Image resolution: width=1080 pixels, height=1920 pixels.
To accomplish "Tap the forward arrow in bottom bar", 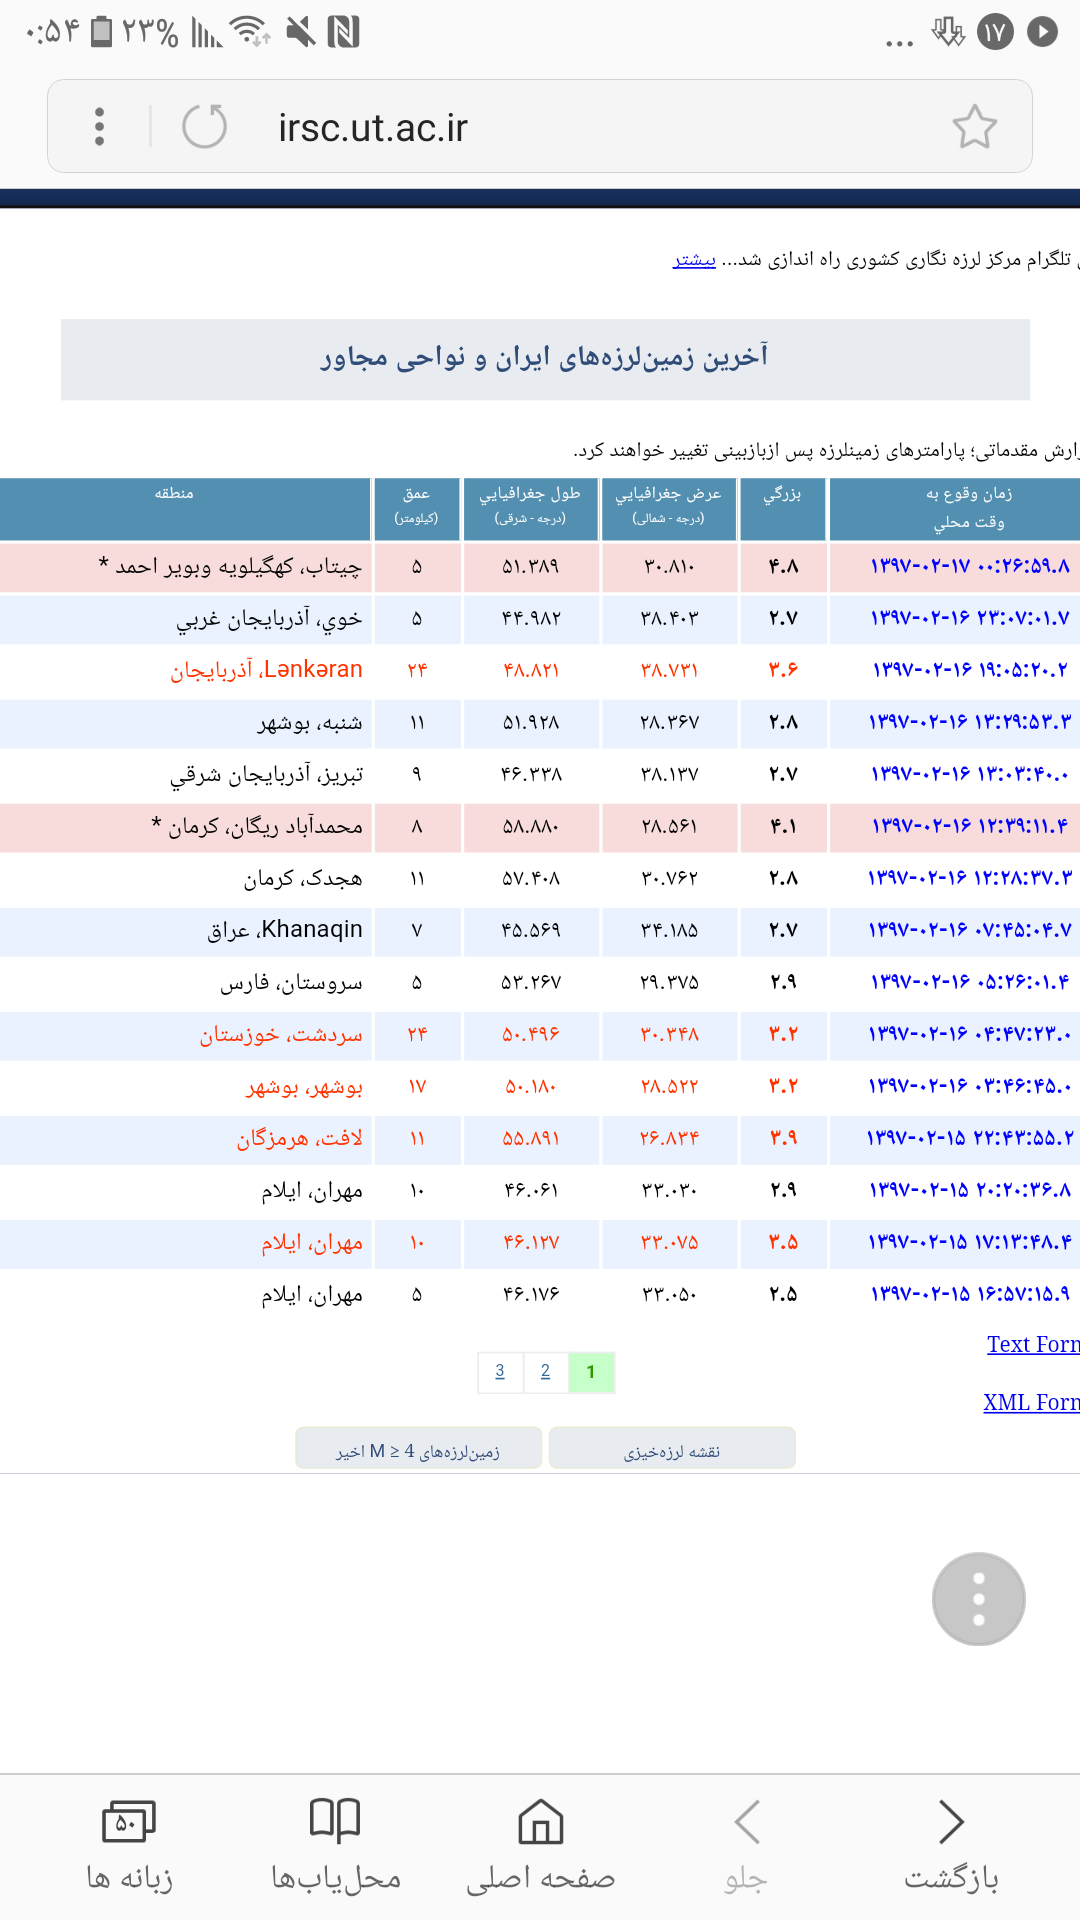I will coord(746,1847).
